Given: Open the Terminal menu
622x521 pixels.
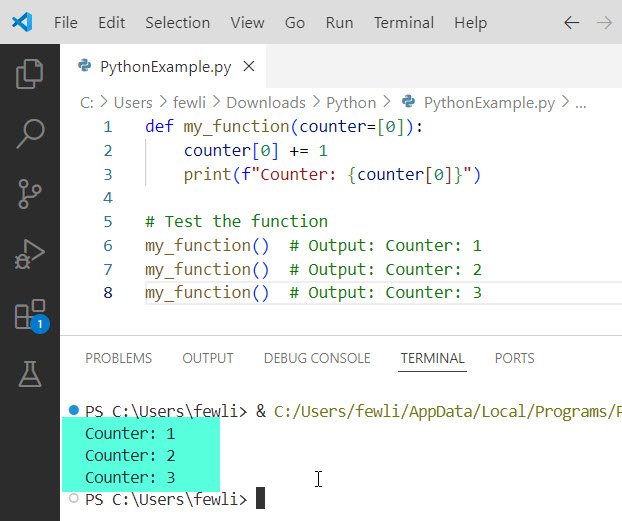Looking at the screenshot, I should point(404,23).
